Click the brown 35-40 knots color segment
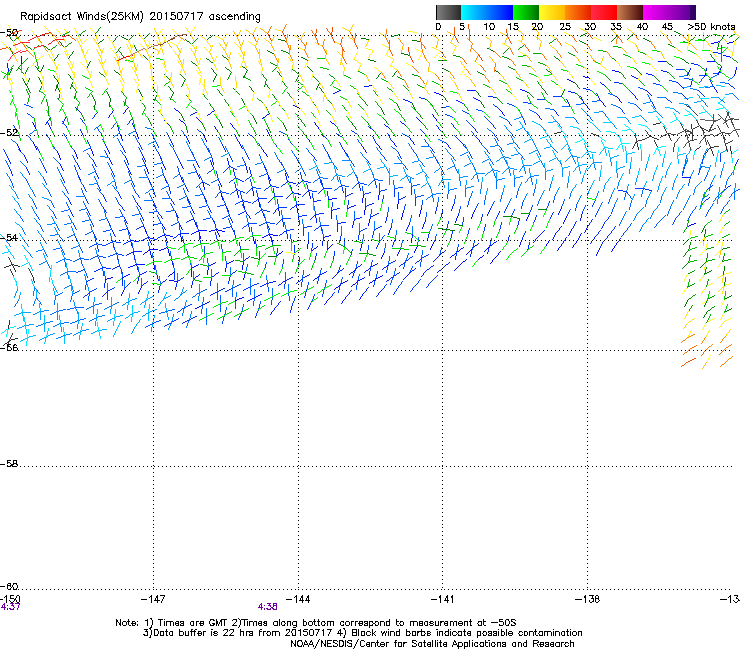The image size is (740, 650). [630, 12]
